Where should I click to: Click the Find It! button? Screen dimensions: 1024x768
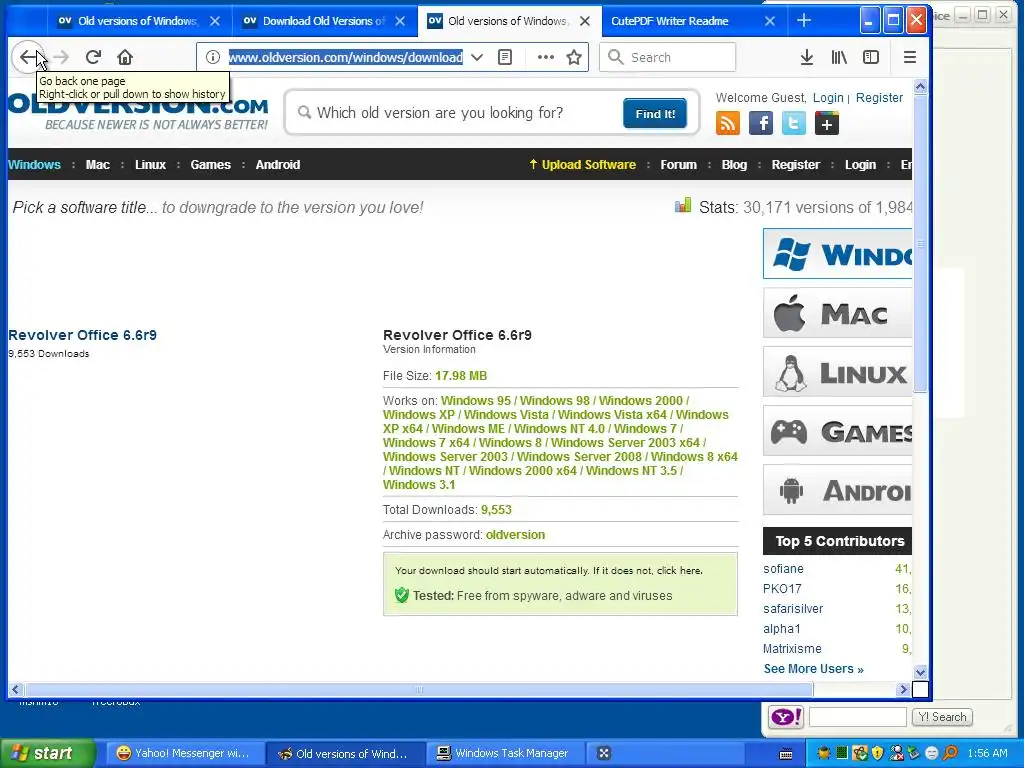(655, 114)
